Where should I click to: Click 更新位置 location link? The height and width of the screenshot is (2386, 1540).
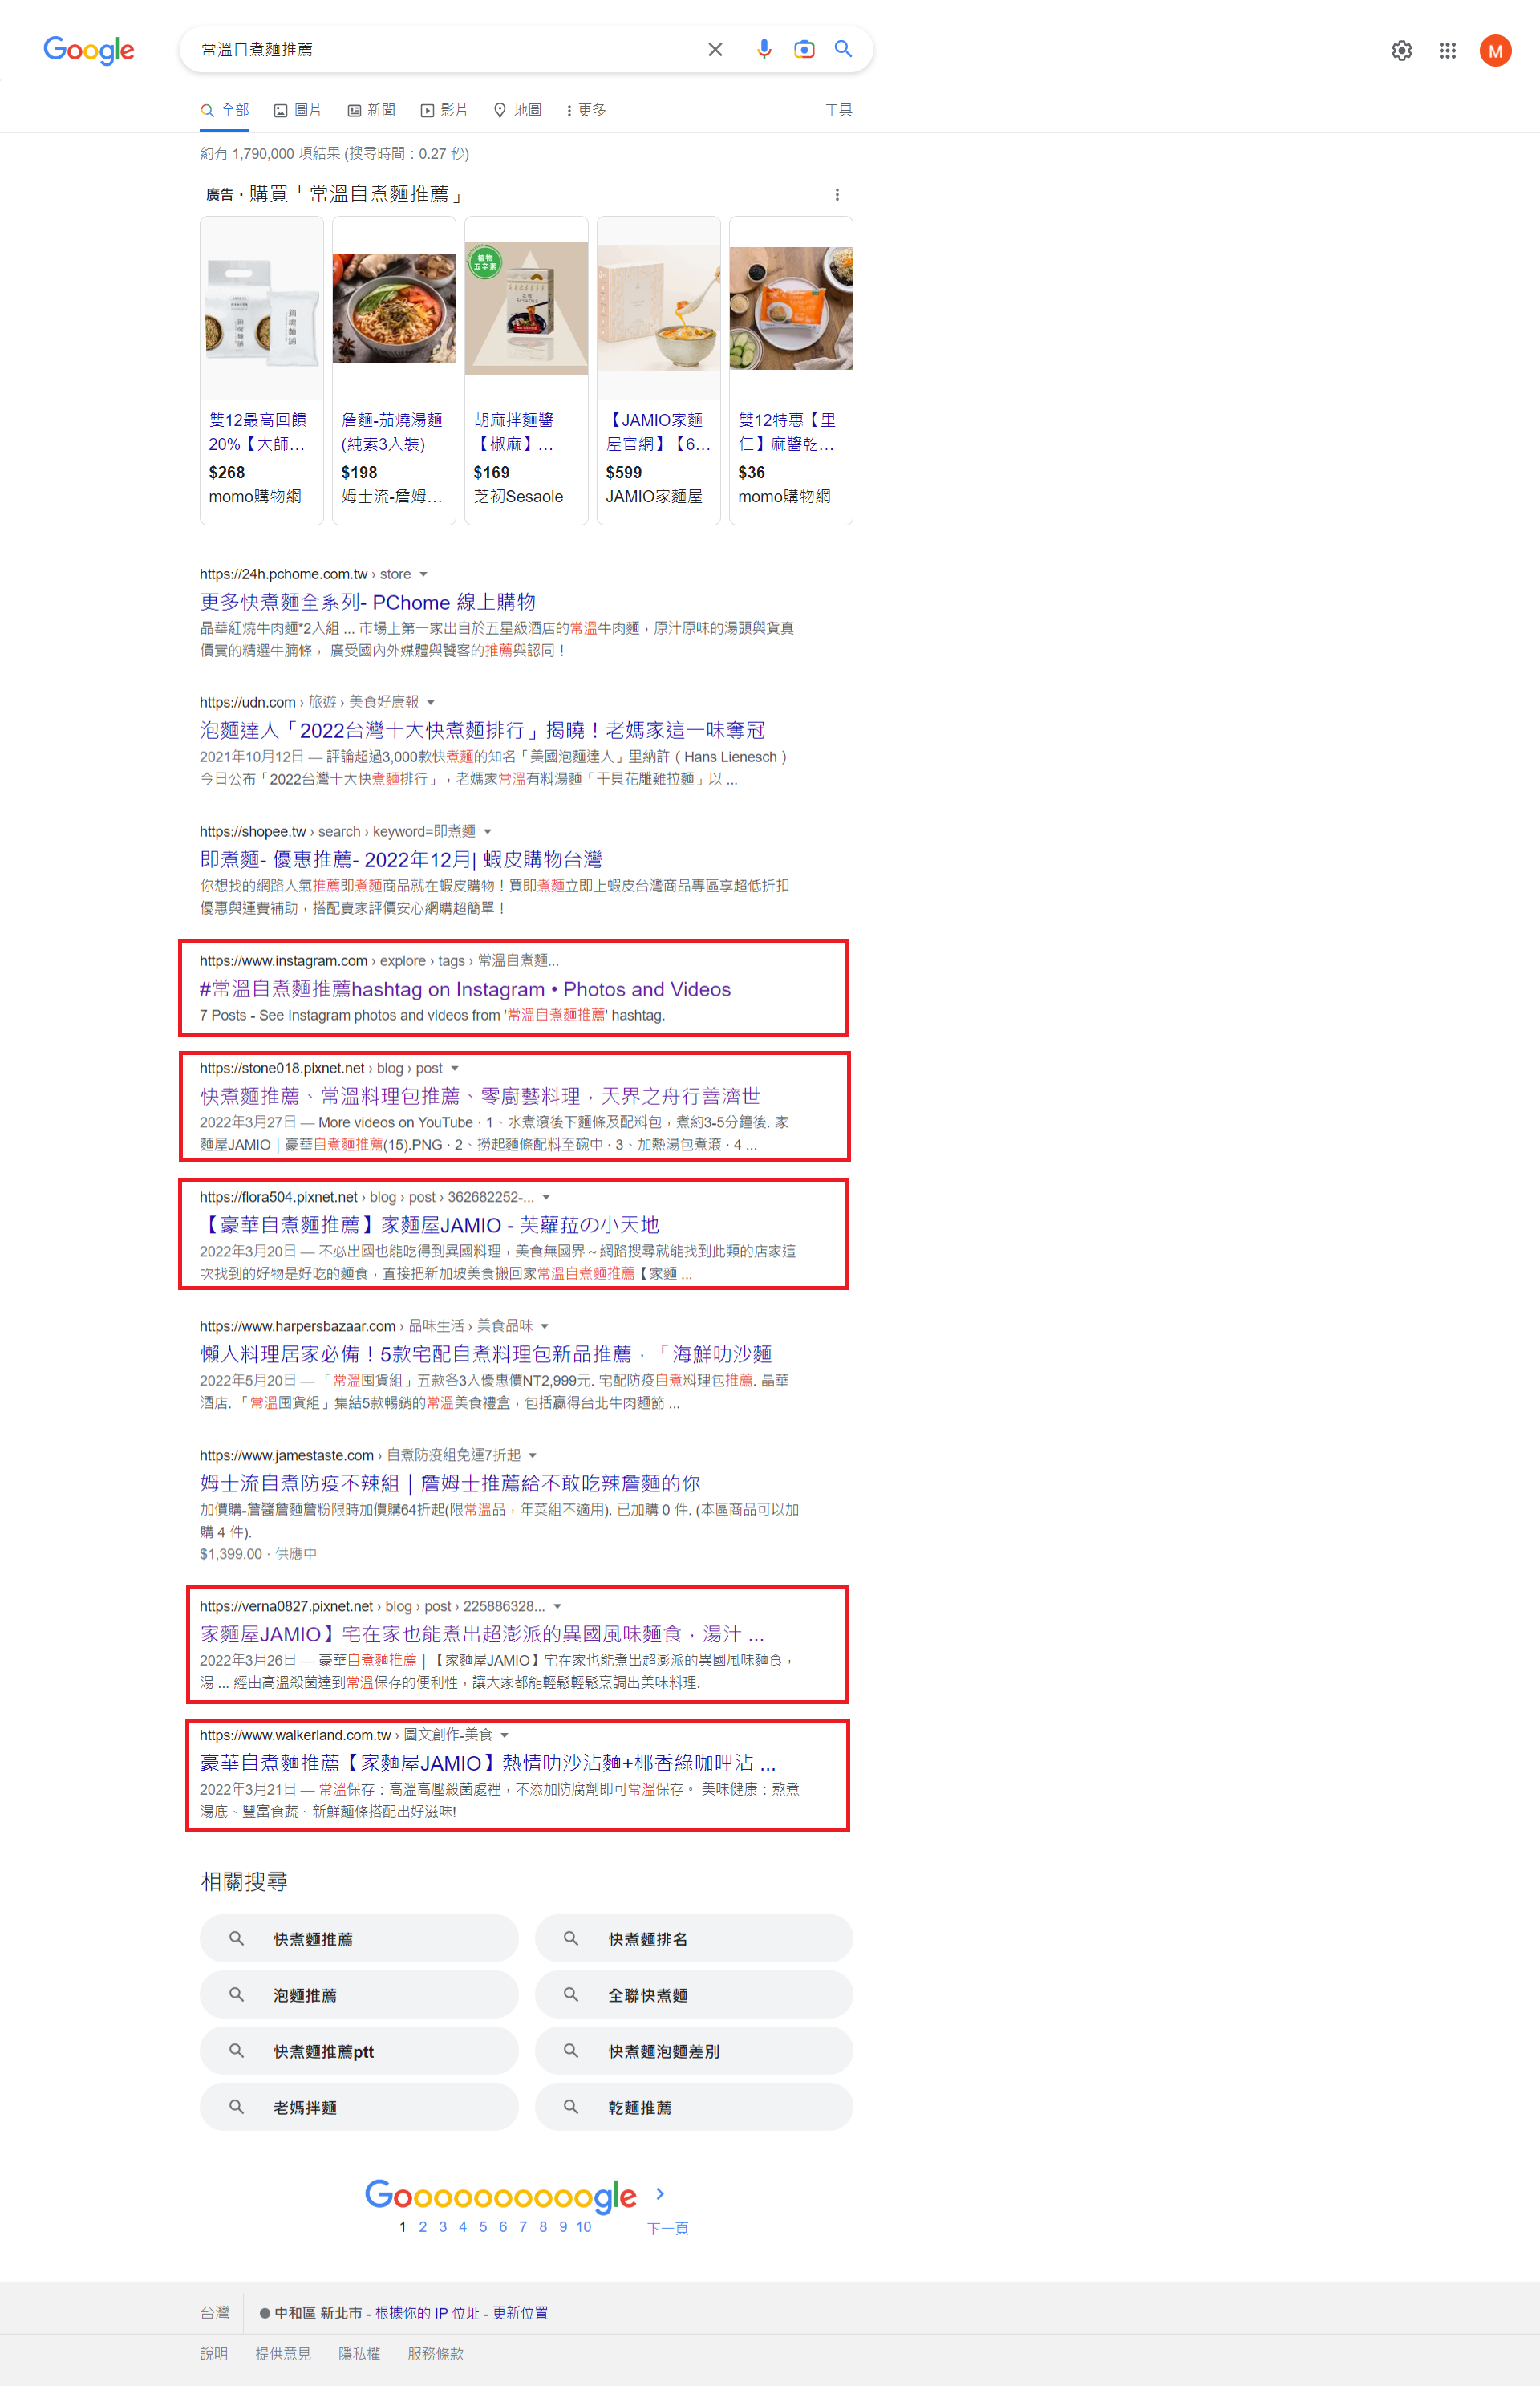[520, 2313]
